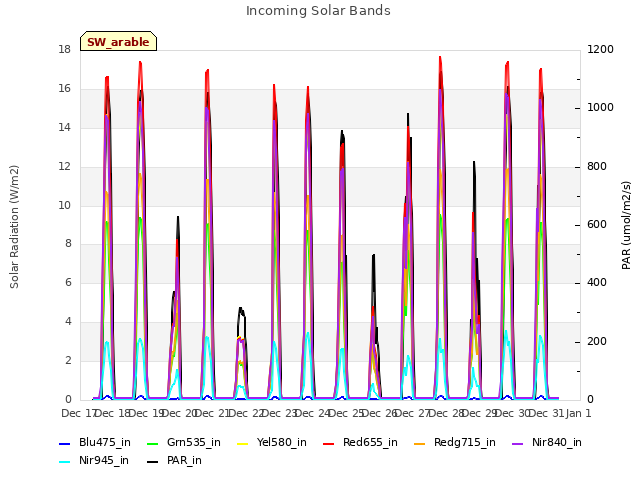640x480 pixels.
Task: Click the PAR (umol/m2/s) axis label
Action: (x=626, y=225)
